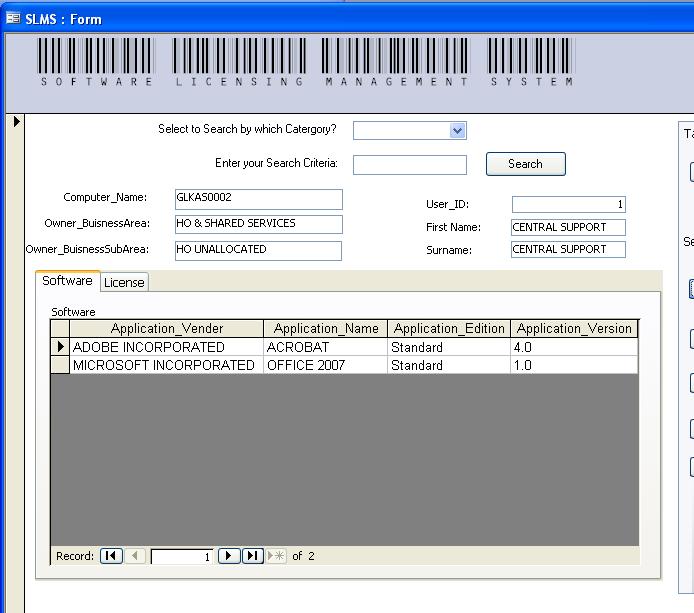Select the Application_Edition column header
This screenshot has width=694, height=613.
449,328
